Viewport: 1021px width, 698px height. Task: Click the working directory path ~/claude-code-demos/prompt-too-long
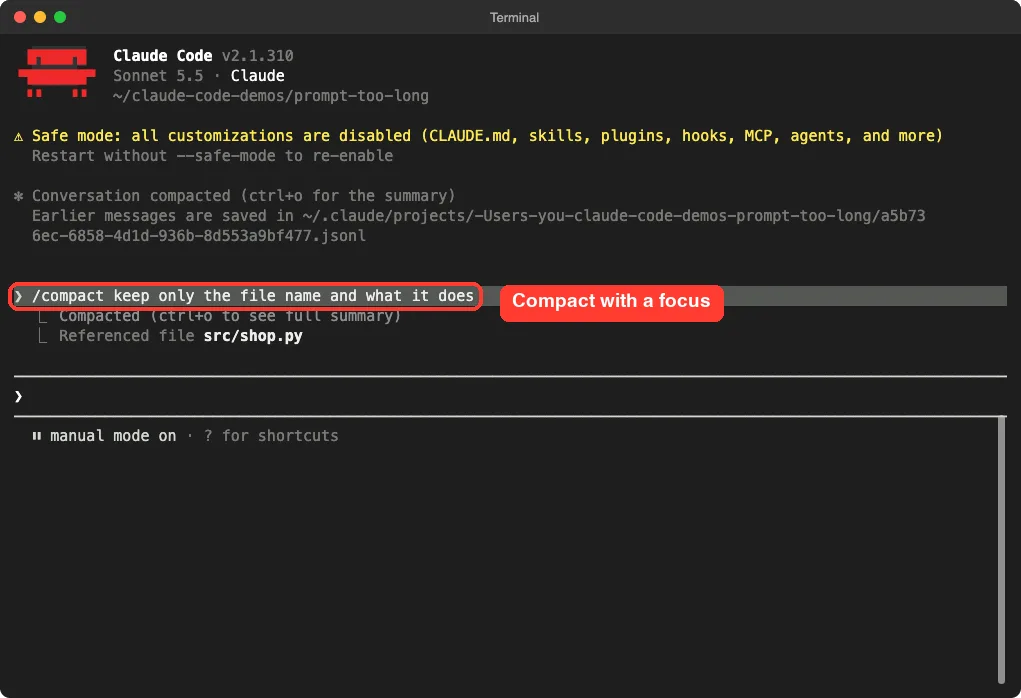tap(271, 96)
